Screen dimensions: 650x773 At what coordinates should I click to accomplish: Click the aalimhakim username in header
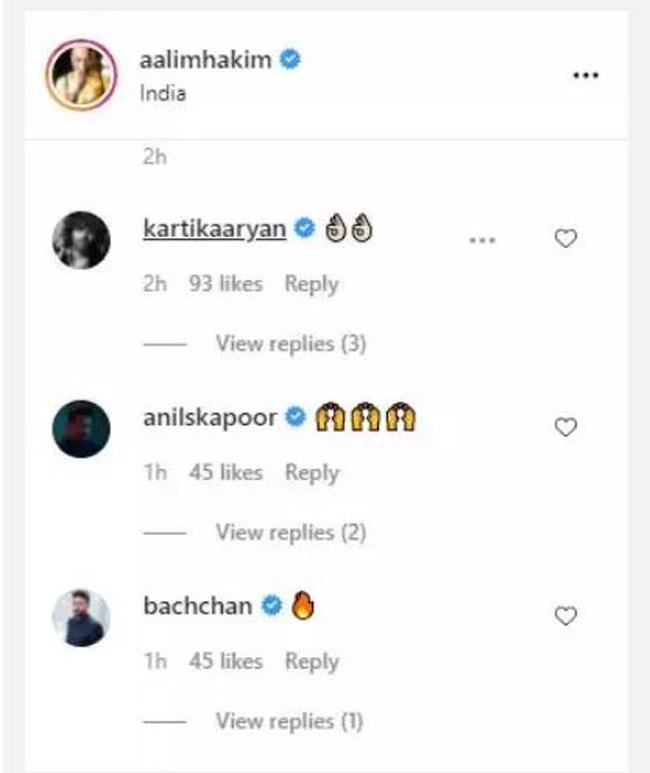tap(206, 60)
